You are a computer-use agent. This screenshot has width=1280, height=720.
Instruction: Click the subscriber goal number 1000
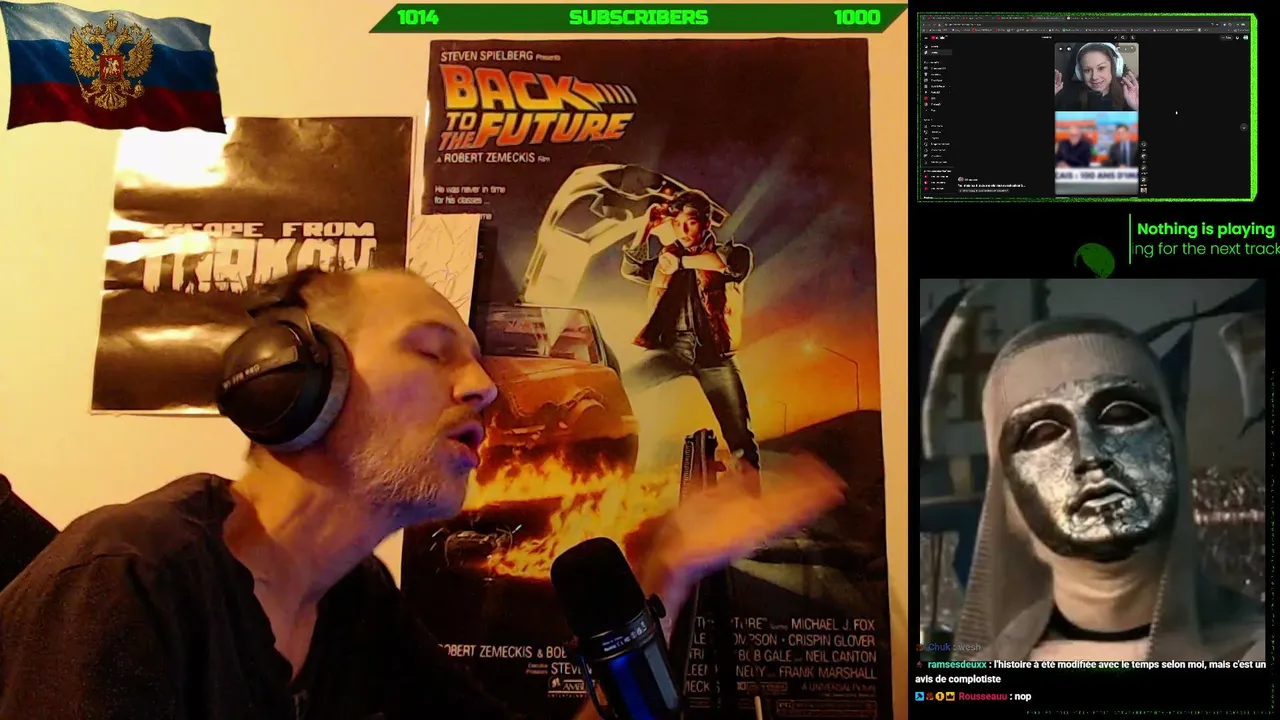coord(857,17)
